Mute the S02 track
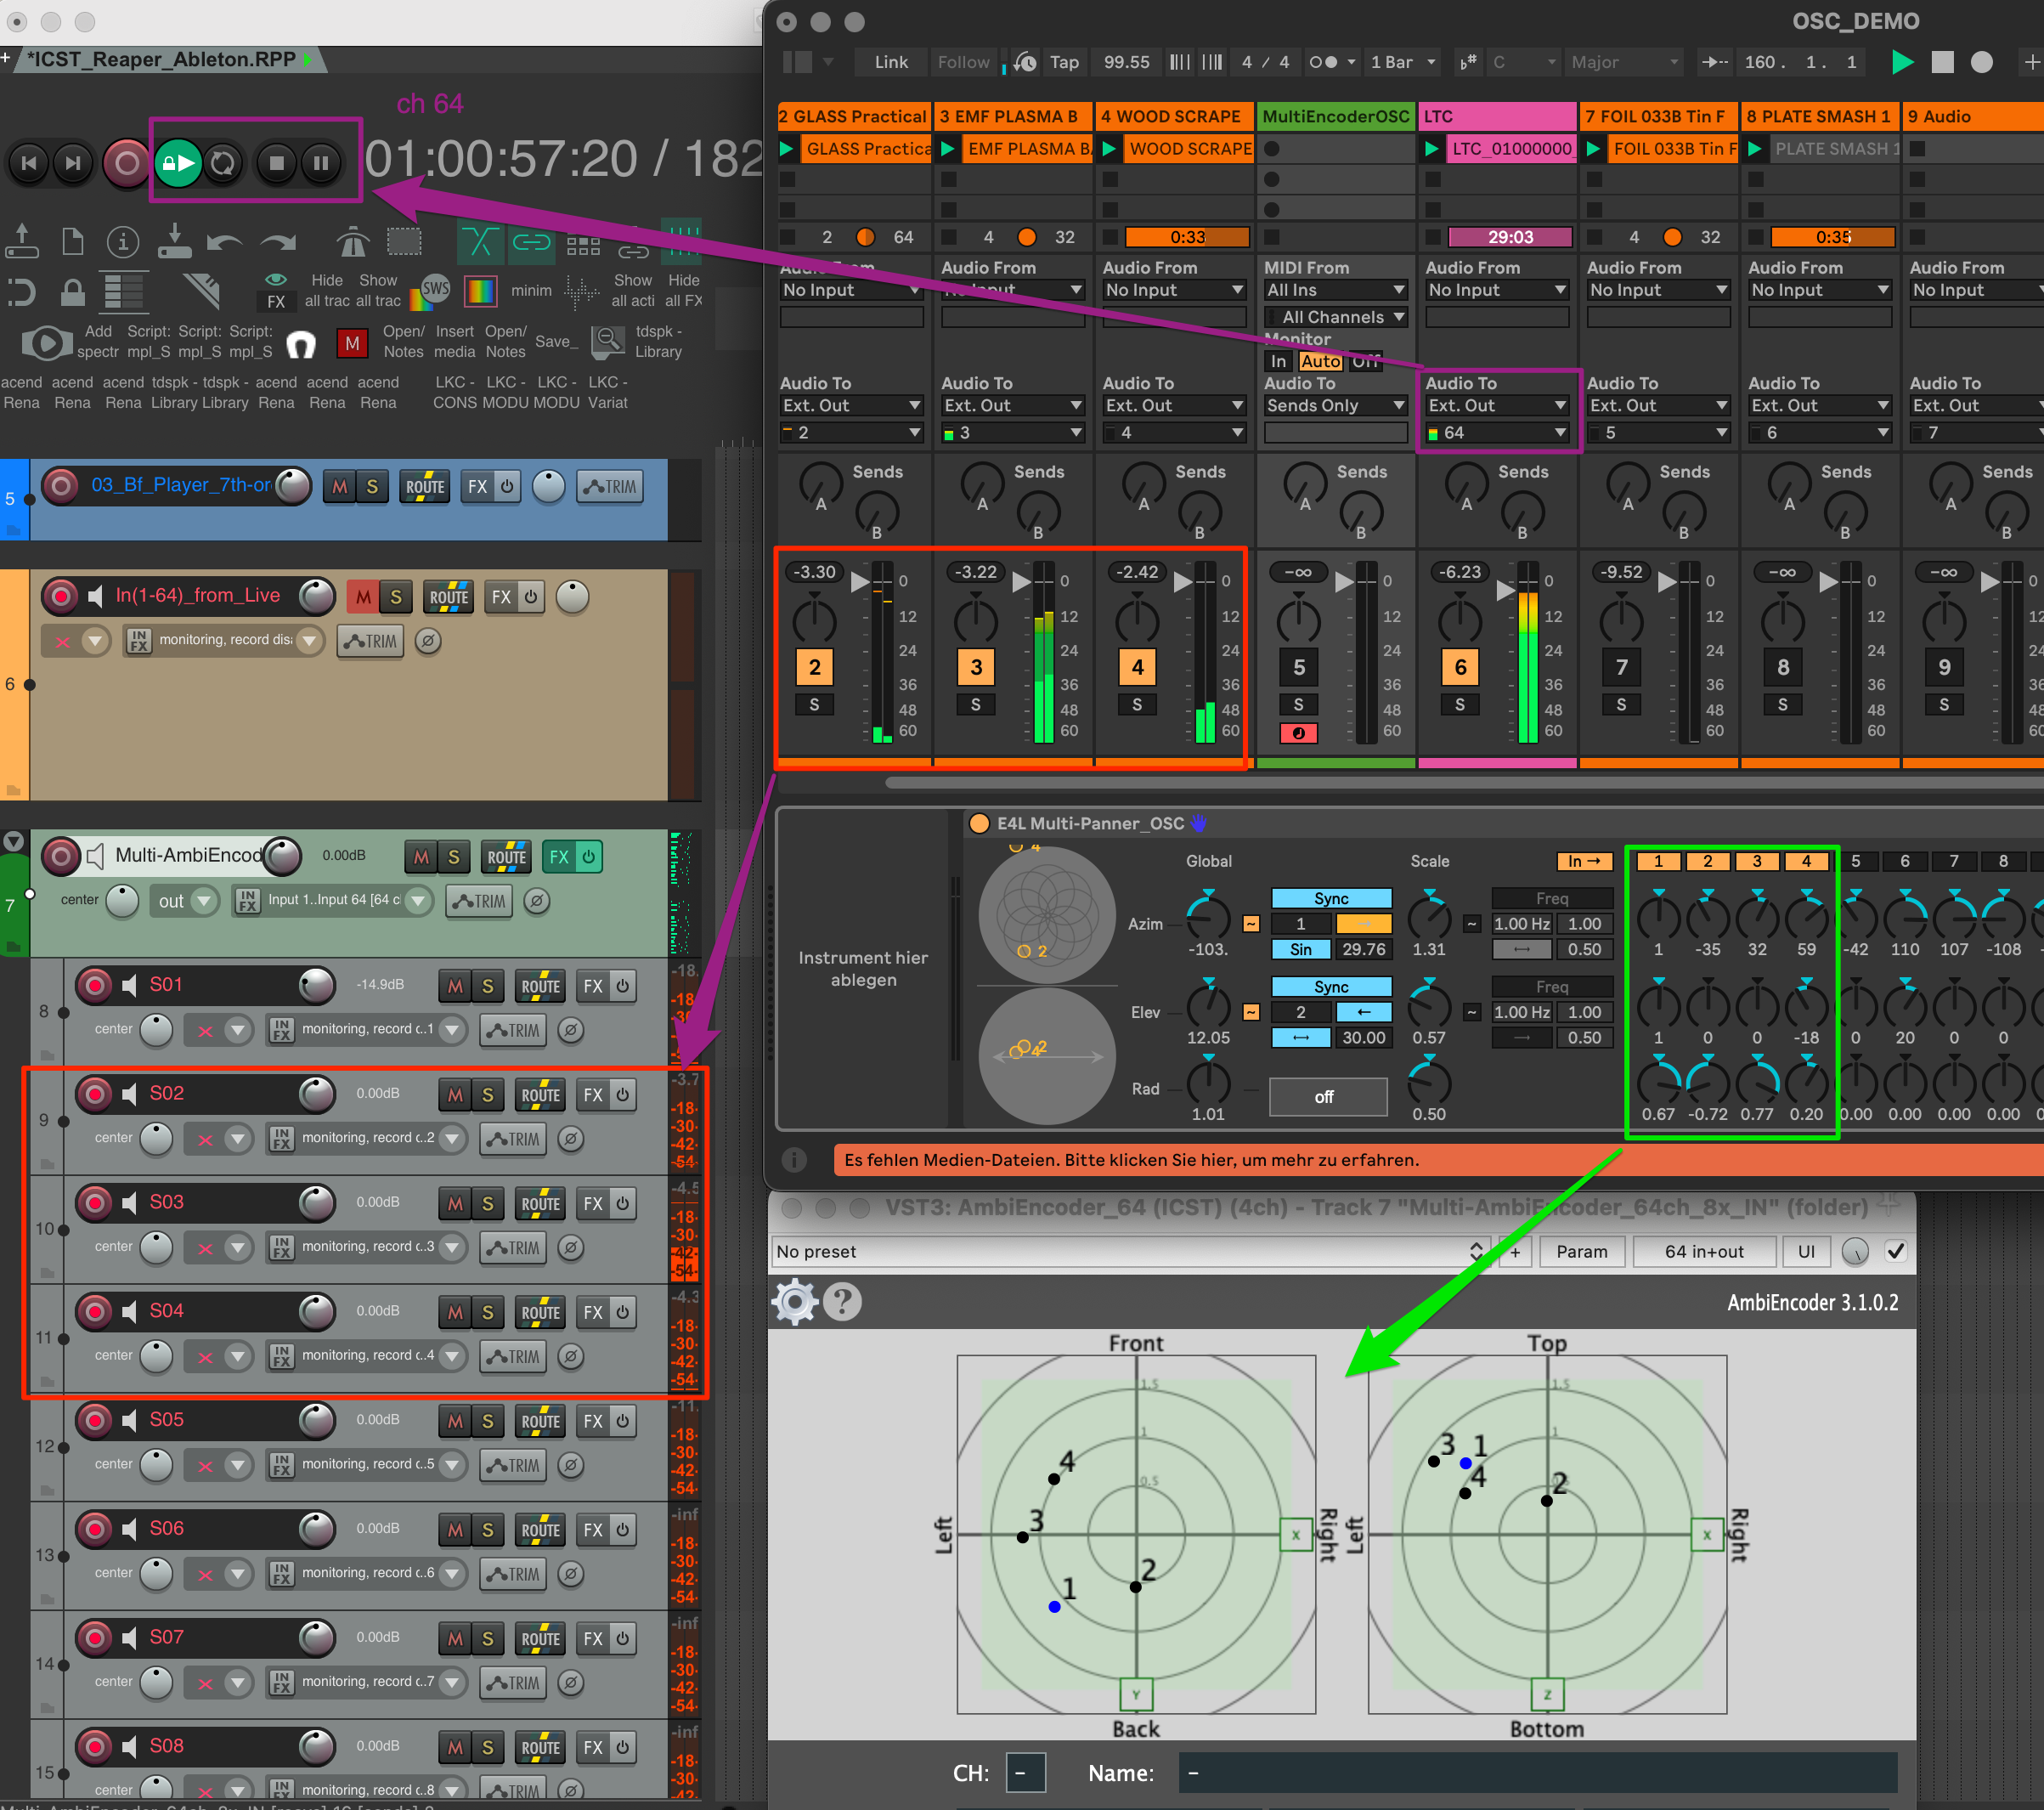 tap(455, 1095)
